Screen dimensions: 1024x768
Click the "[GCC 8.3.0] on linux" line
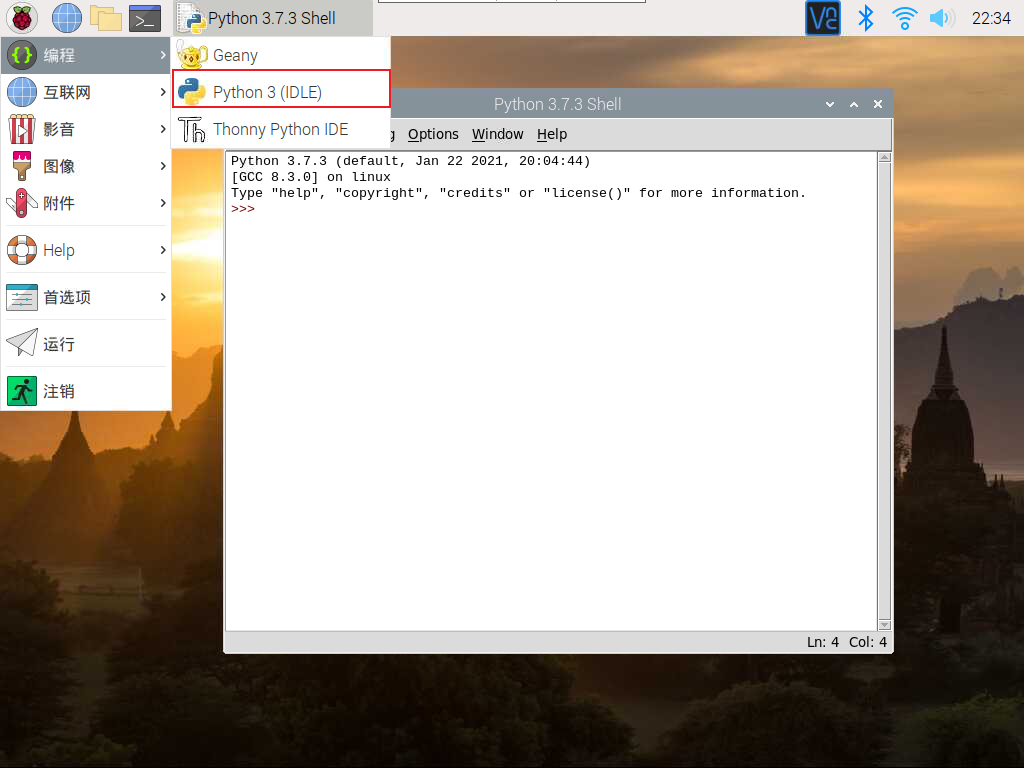coord(311,177)
